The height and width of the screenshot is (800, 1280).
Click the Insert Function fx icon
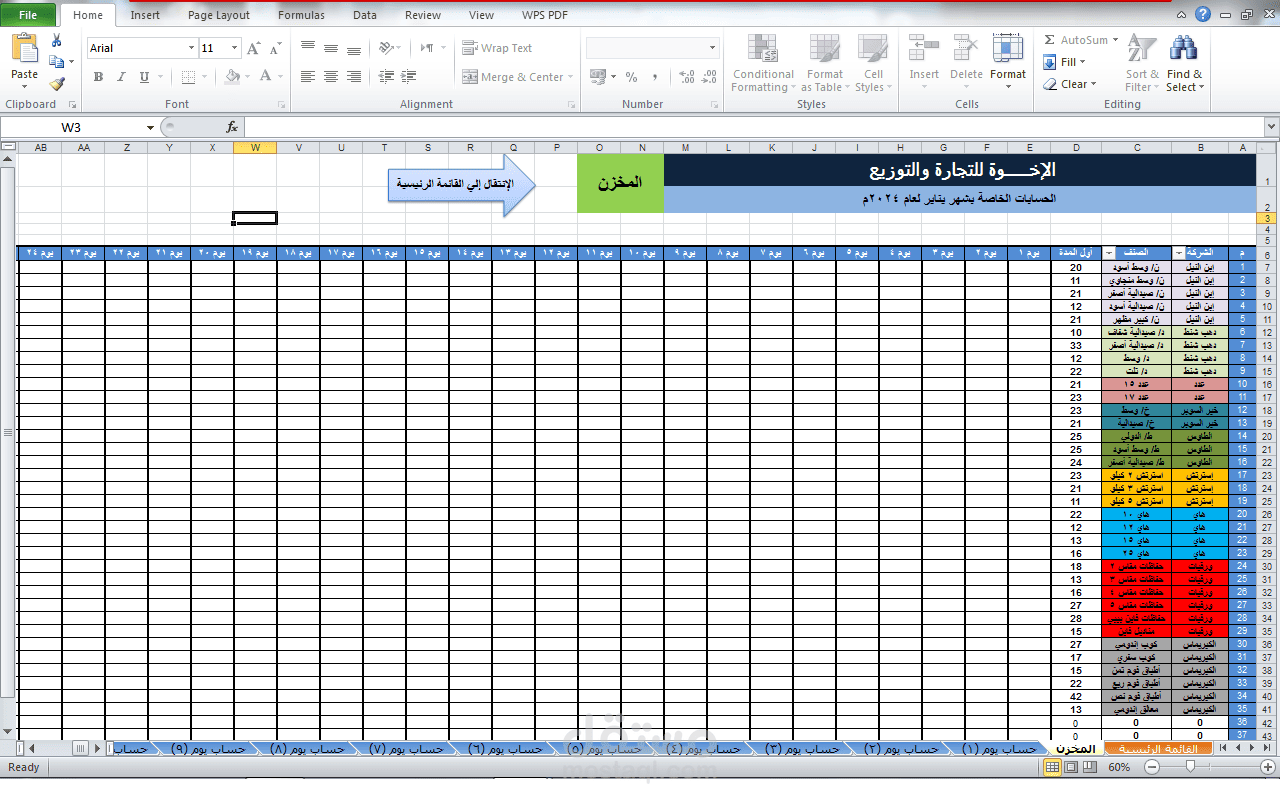(232, 127)
